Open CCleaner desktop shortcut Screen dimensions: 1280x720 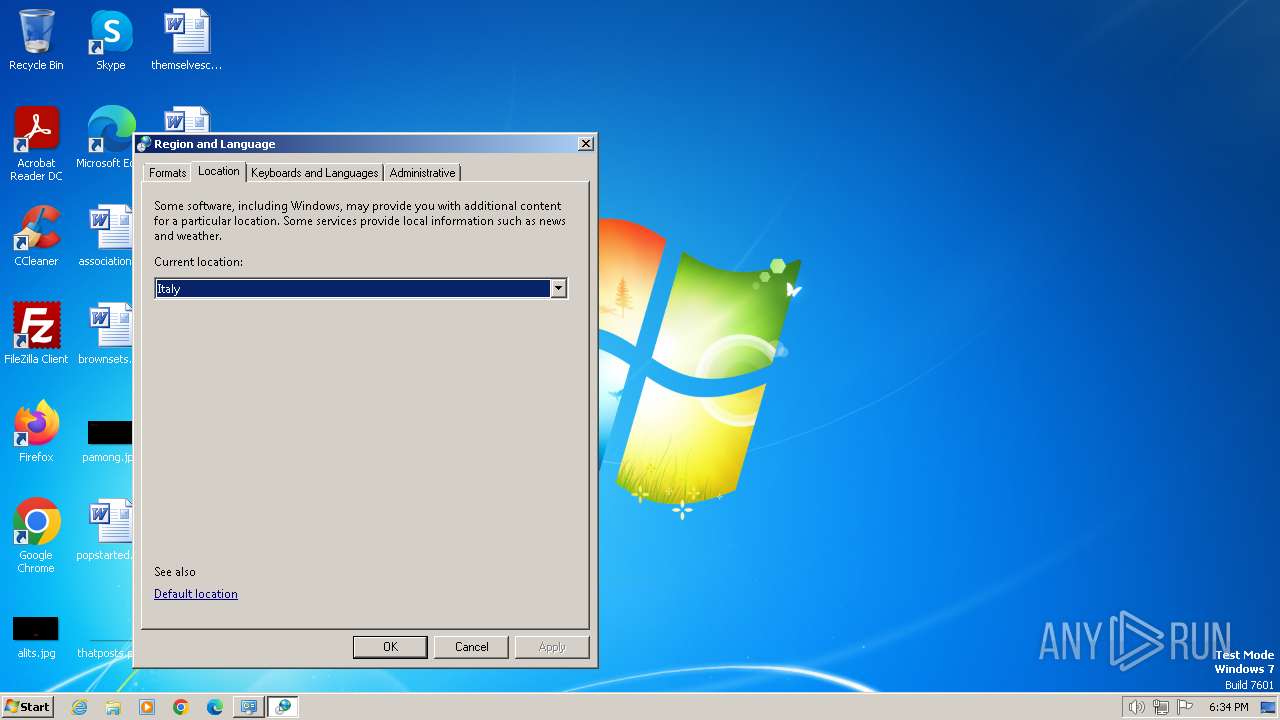pos(36,236)
